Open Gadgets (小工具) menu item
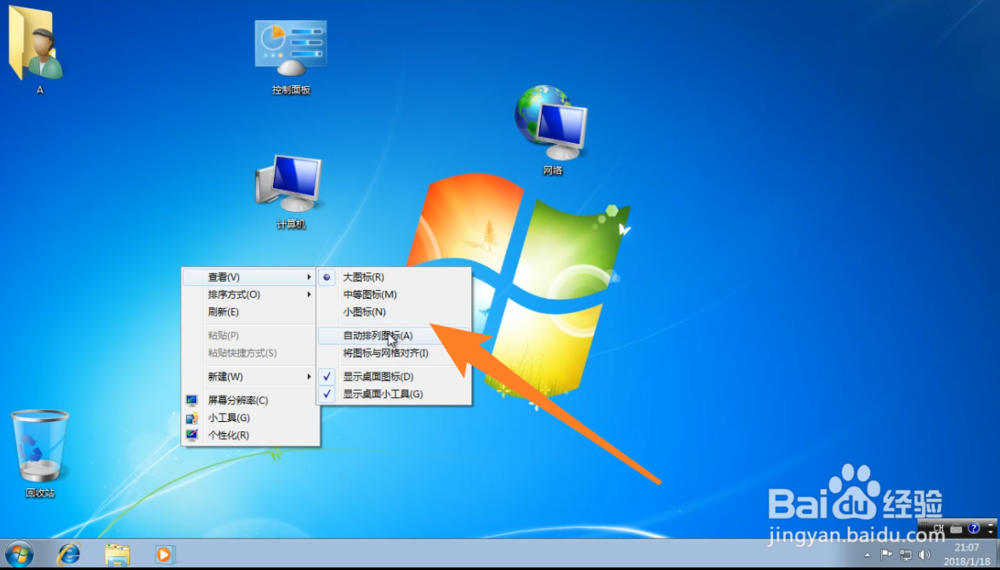Image resolution: width=1000 pixels, height=570 pixels. pyautogui.click(x=250, y=418)
